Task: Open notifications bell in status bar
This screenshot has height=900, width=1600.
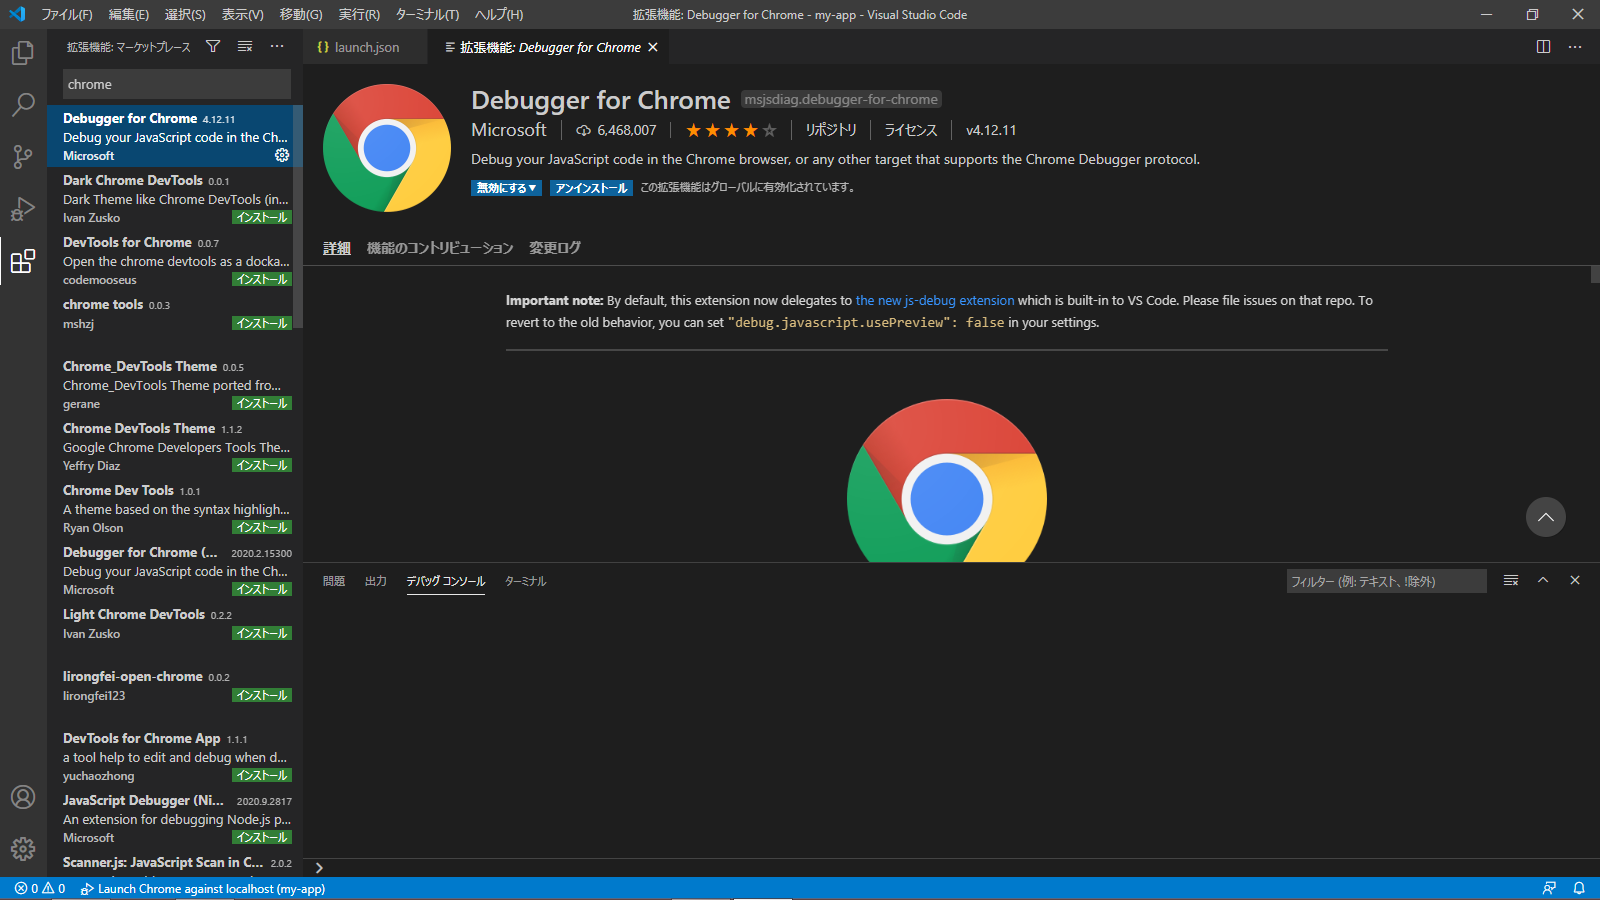Action: [1579, 888]
